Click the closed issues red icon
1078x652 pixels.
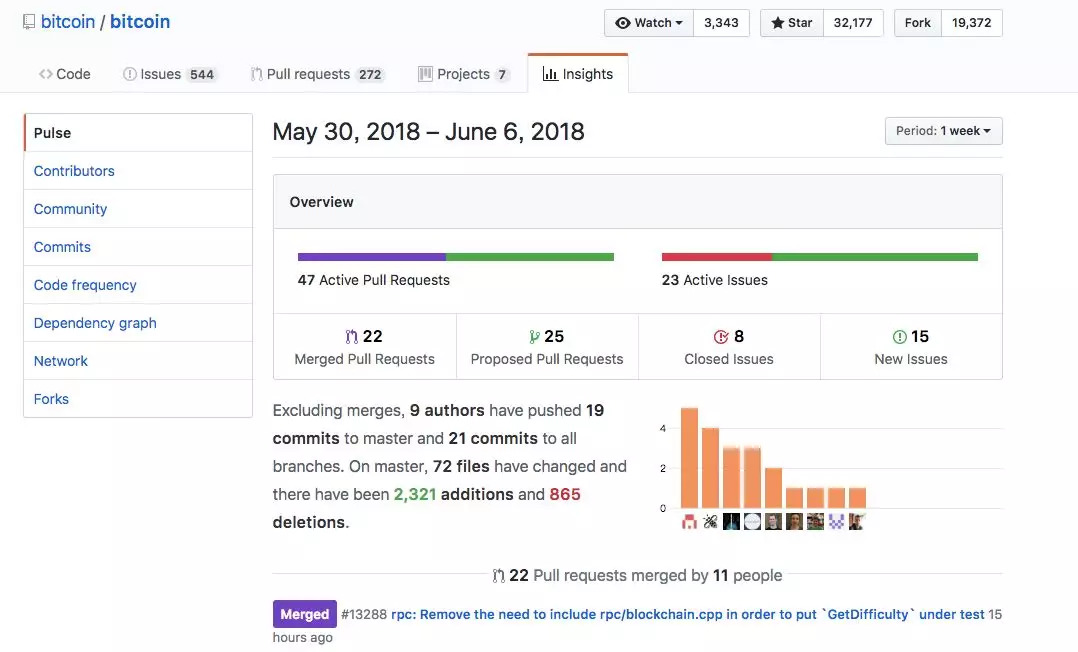pos(721,337)
